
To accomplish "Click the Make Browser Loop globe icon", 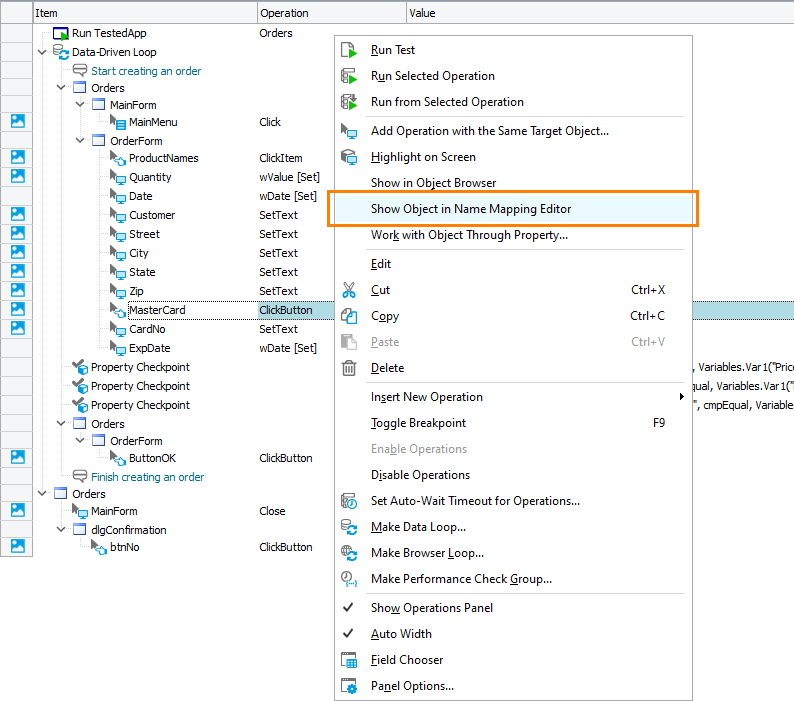I will click(349, 553).
